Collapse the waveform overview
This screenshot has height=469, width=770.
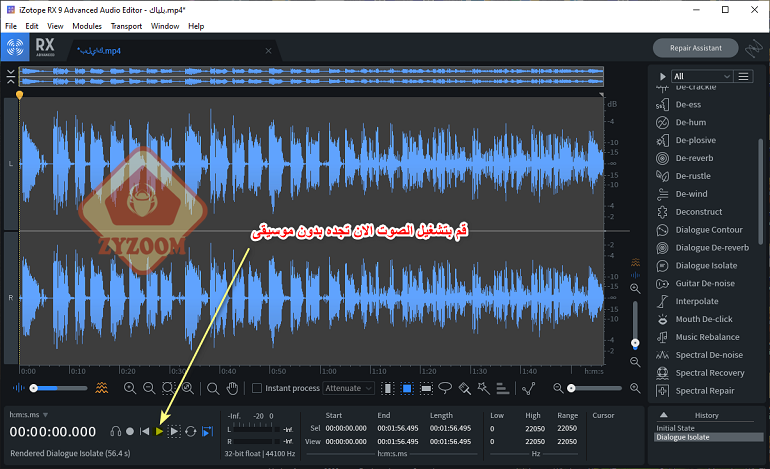10,77
